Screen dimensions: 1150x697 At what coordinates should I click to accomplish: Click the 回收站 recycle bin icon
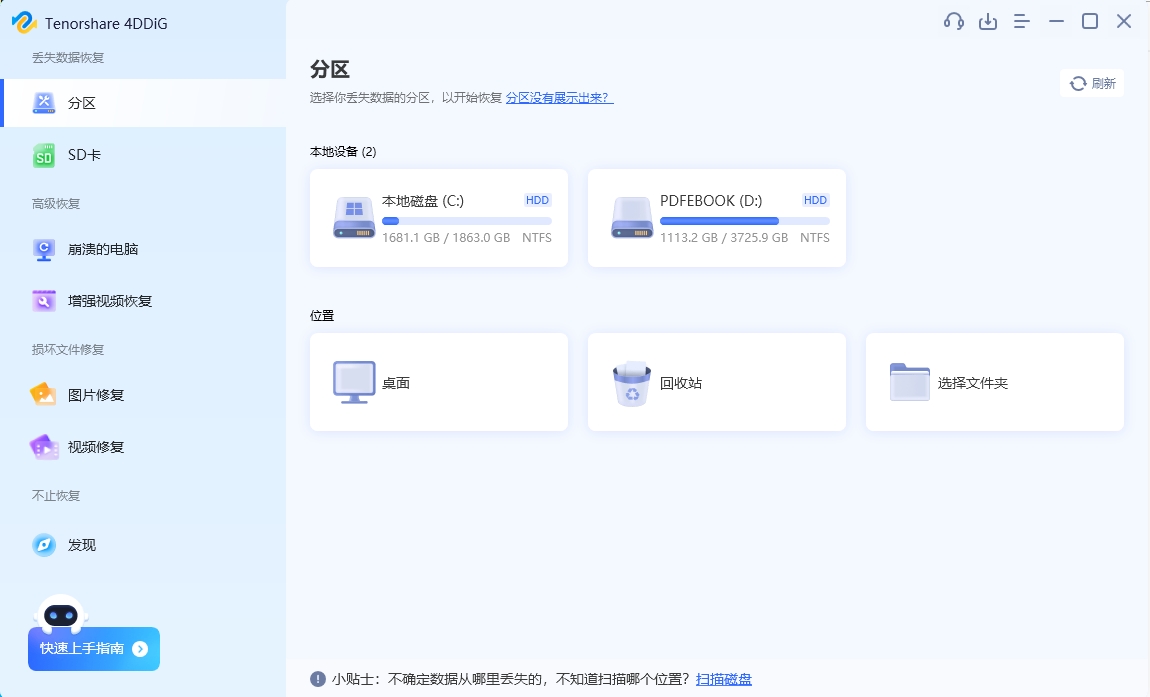[x=632, y=383]
